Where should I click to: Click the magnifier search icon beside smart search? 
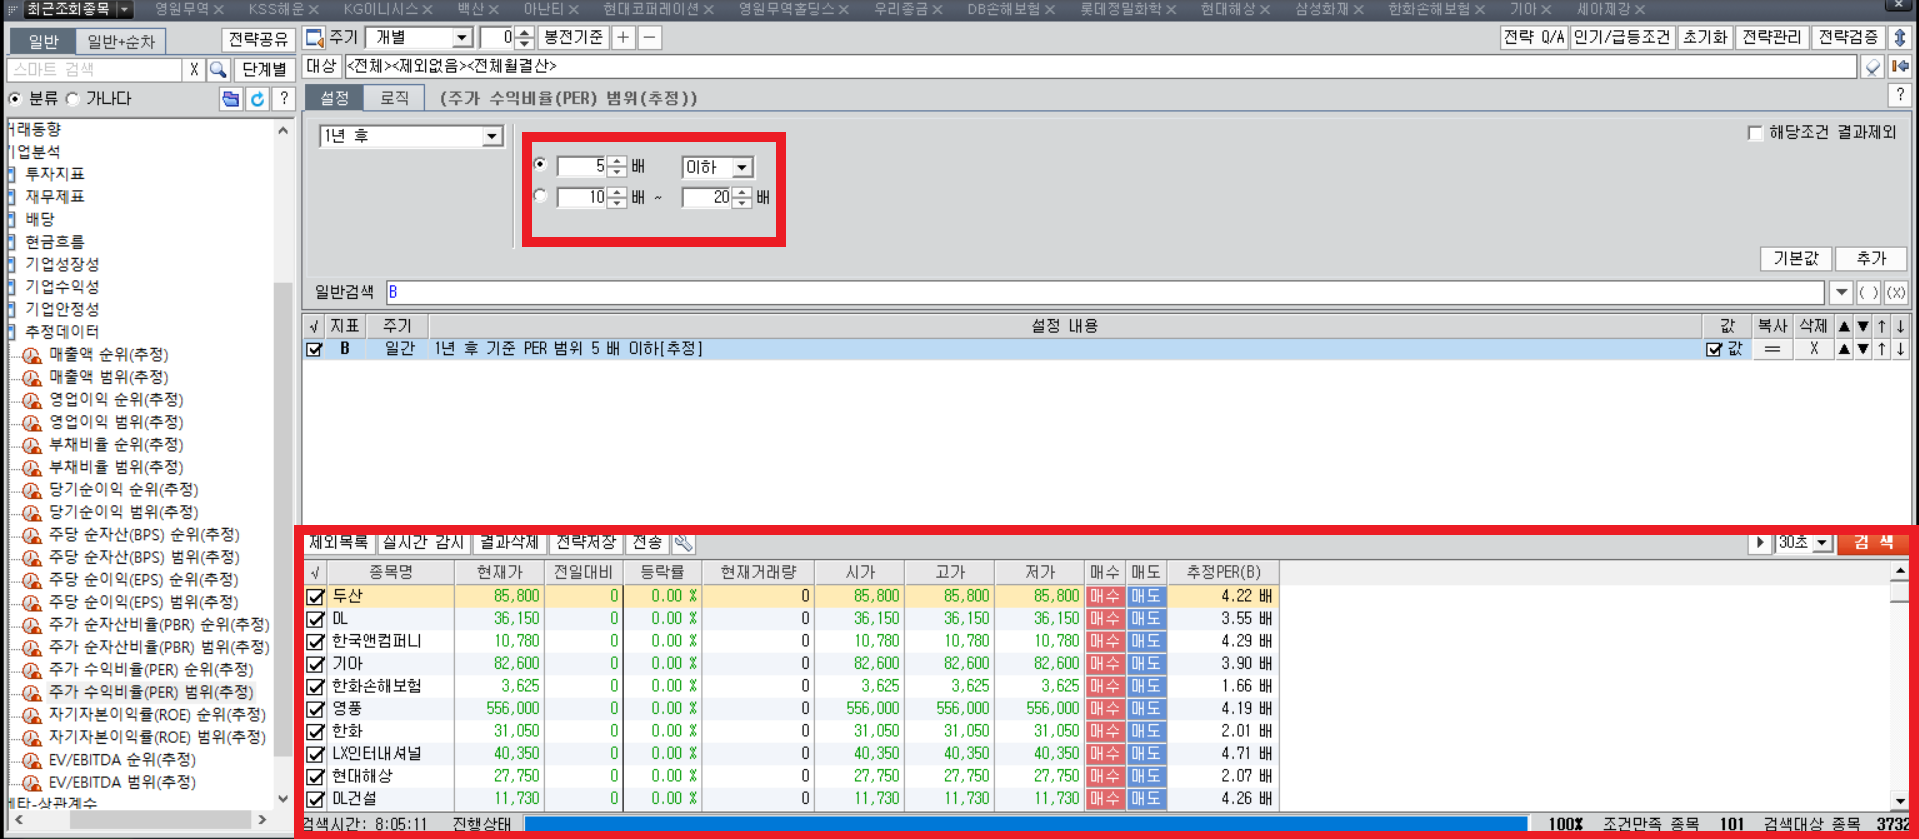218,70
